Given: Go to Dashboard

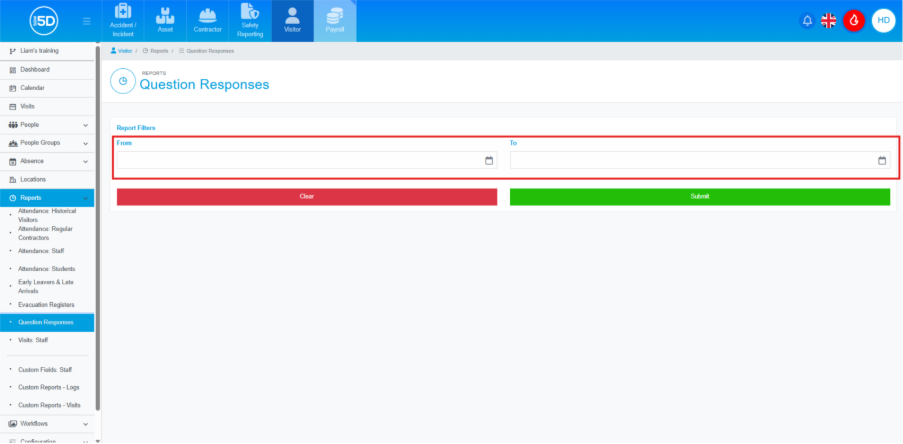Looking at the screenshot, I should [47, 70].
